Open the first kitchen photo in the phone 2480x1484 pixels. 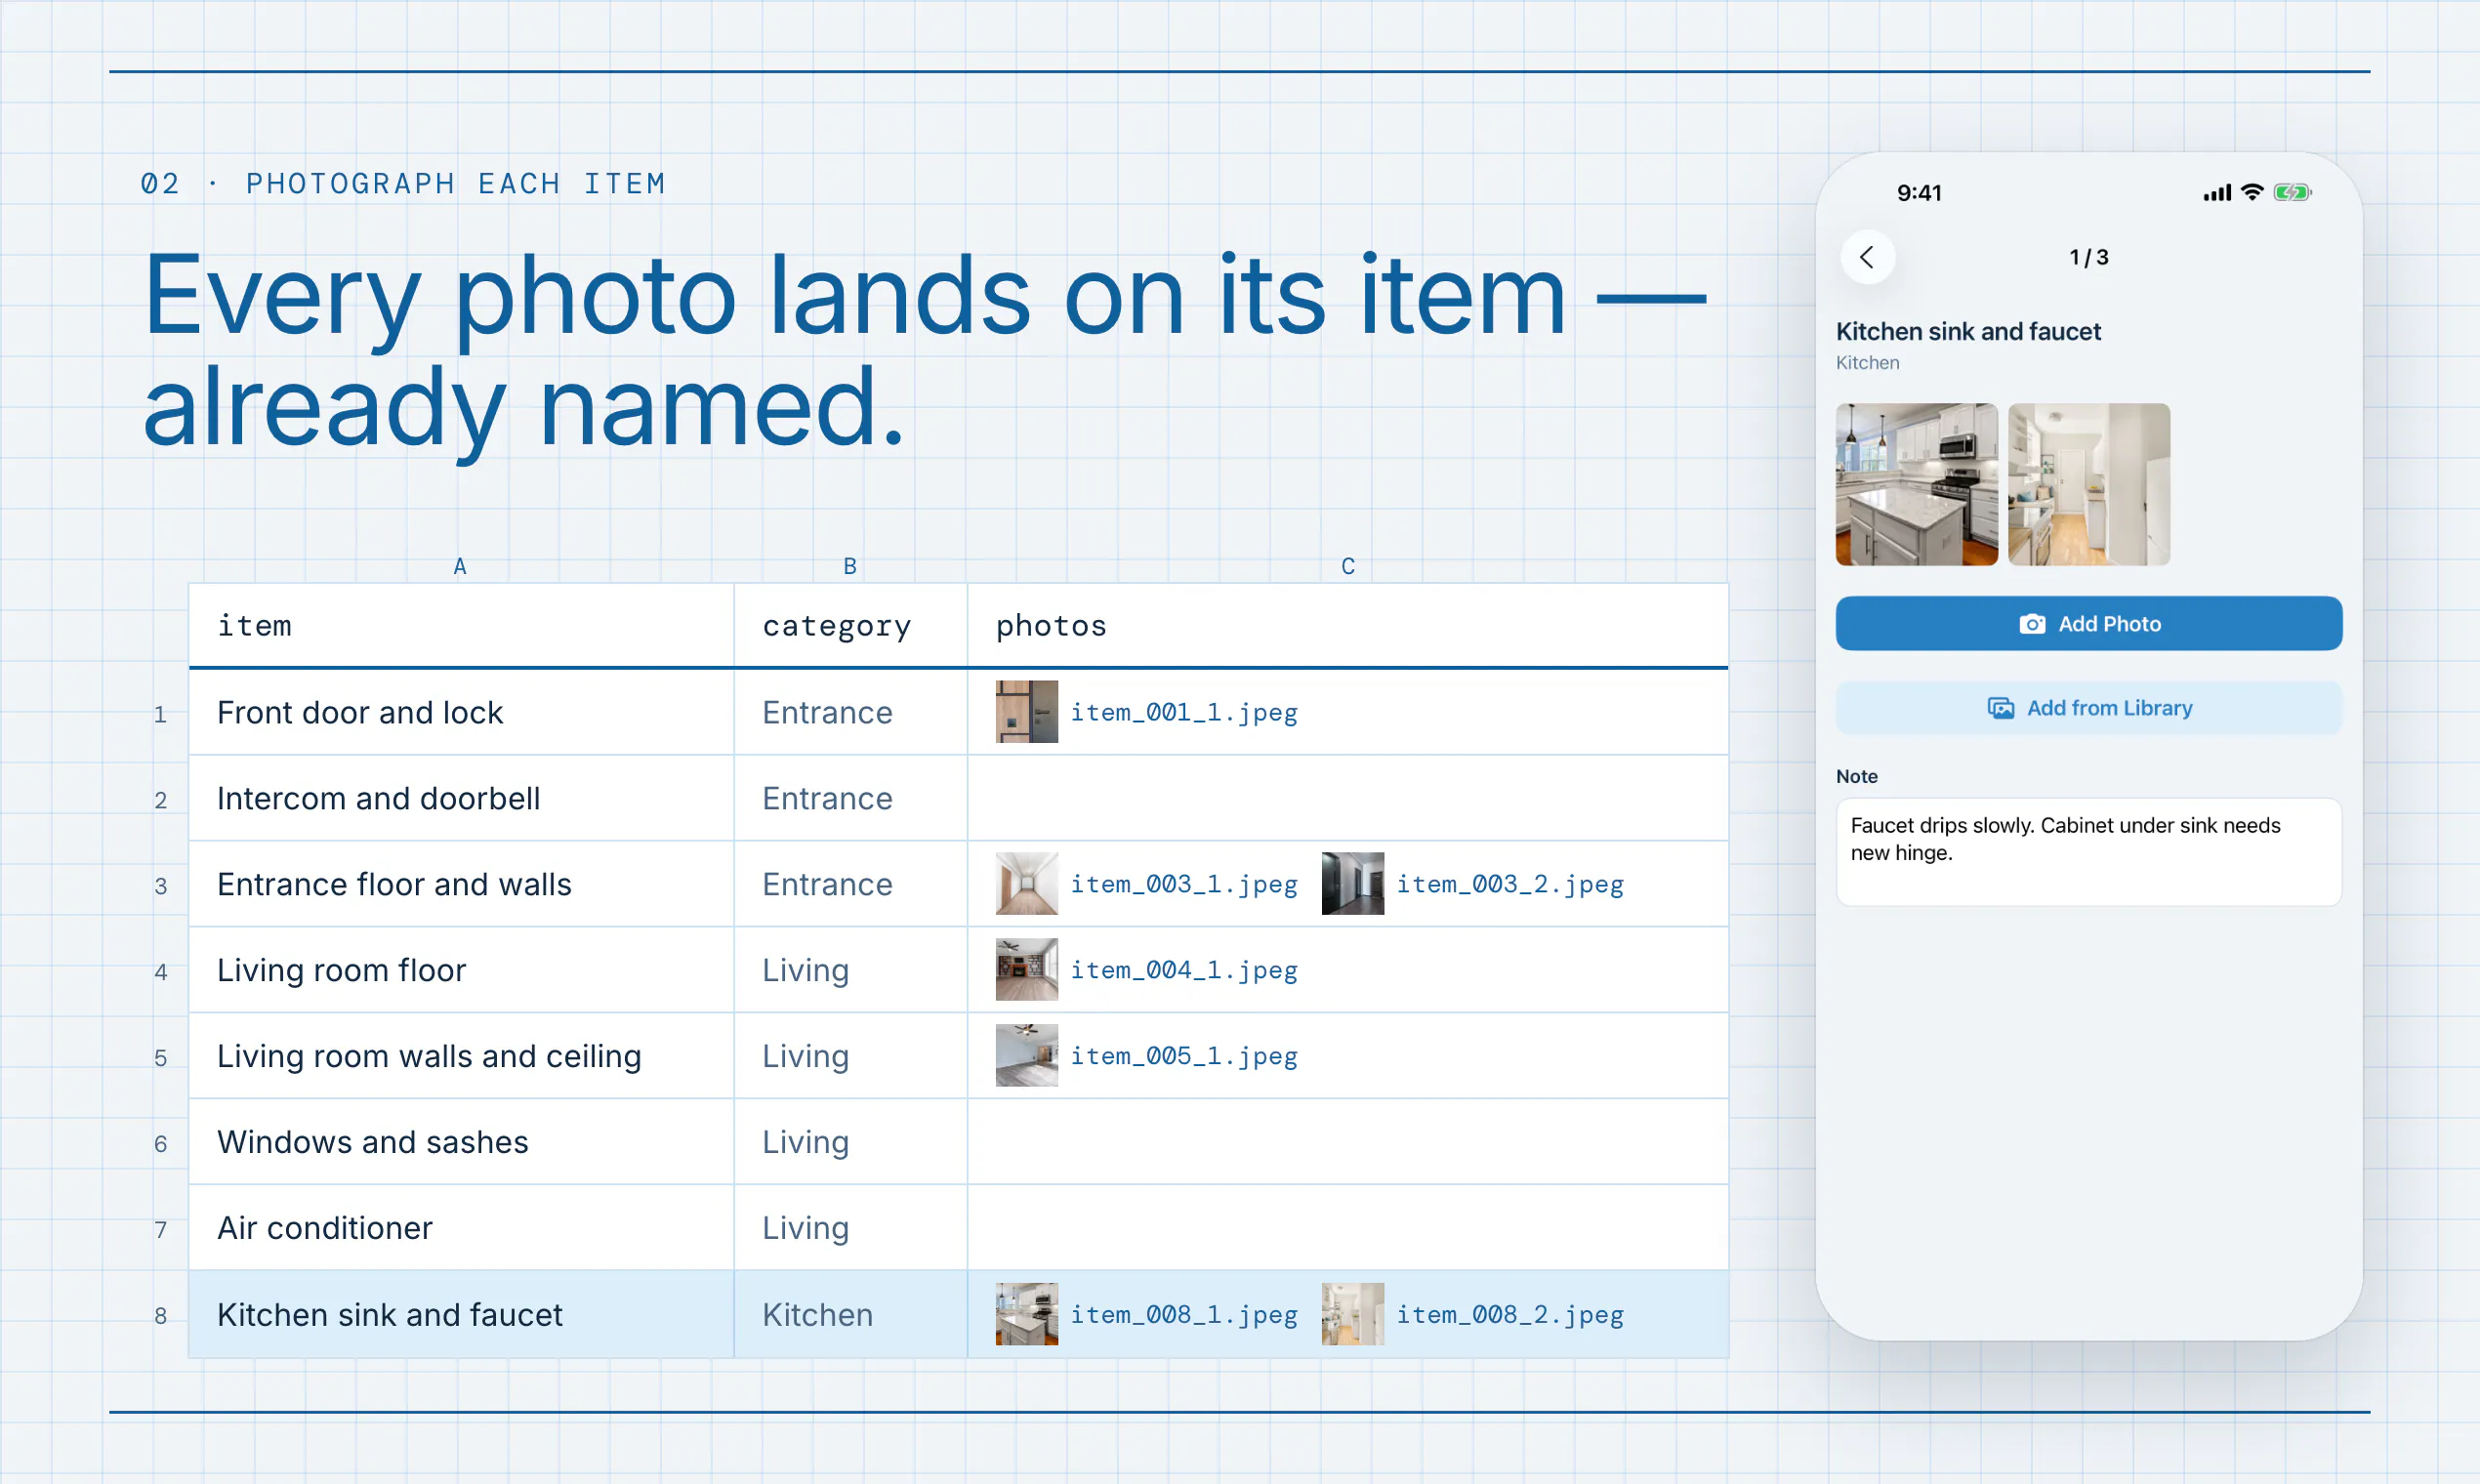click(x=1916, y=484)
